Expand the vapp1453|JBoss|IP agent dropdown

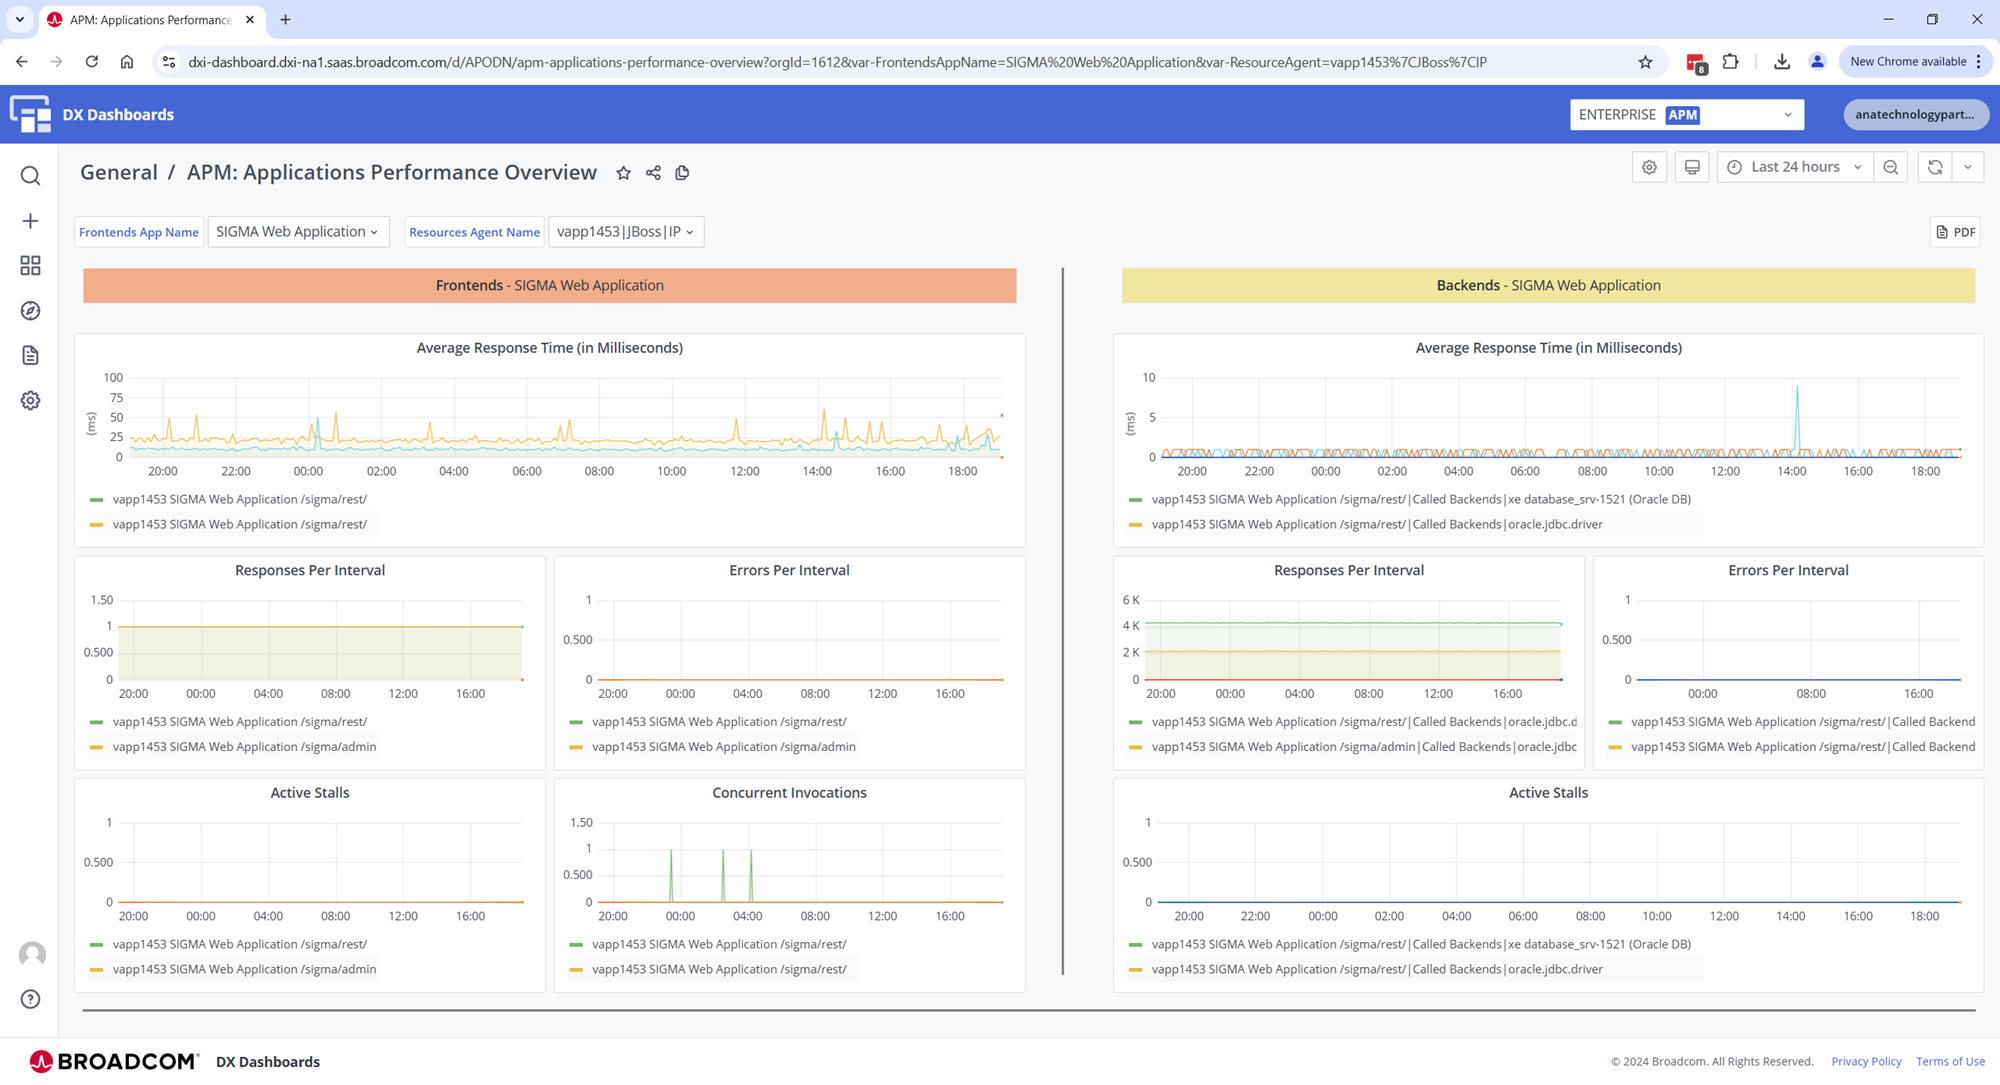coord(625,232)
